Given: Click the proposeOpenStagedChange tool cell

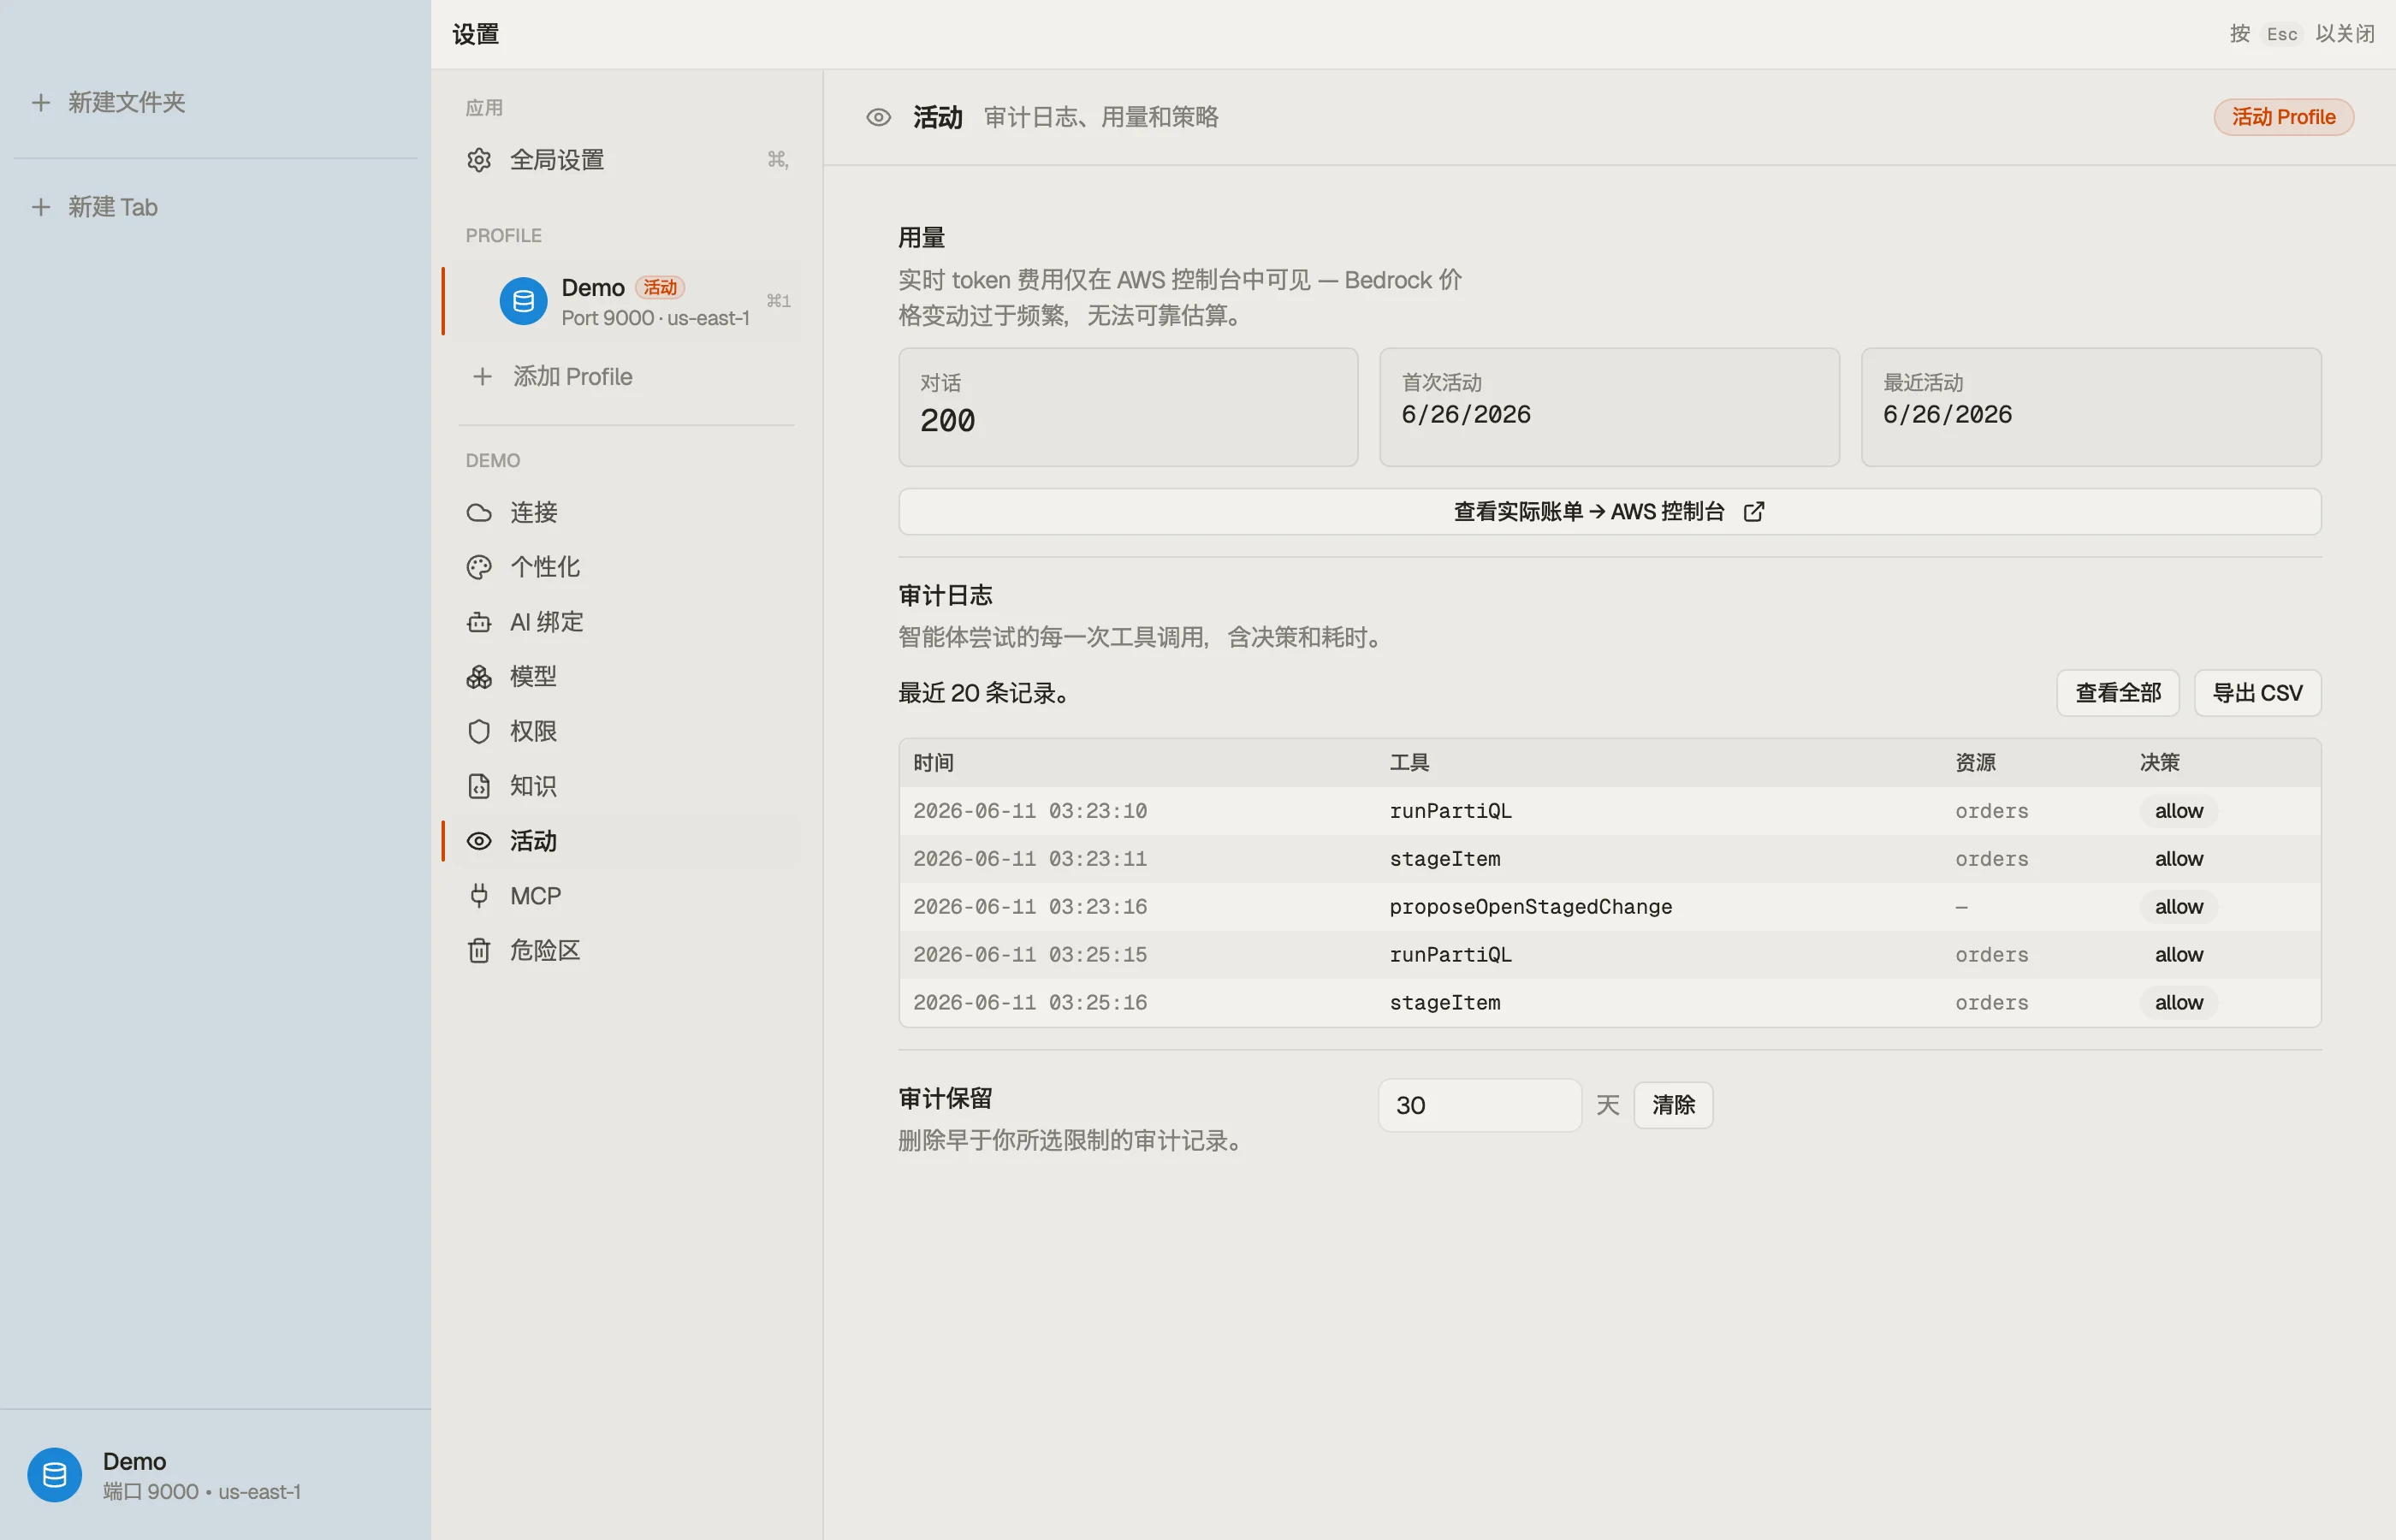Looking at the screenshot, I should pos(1530,907).
